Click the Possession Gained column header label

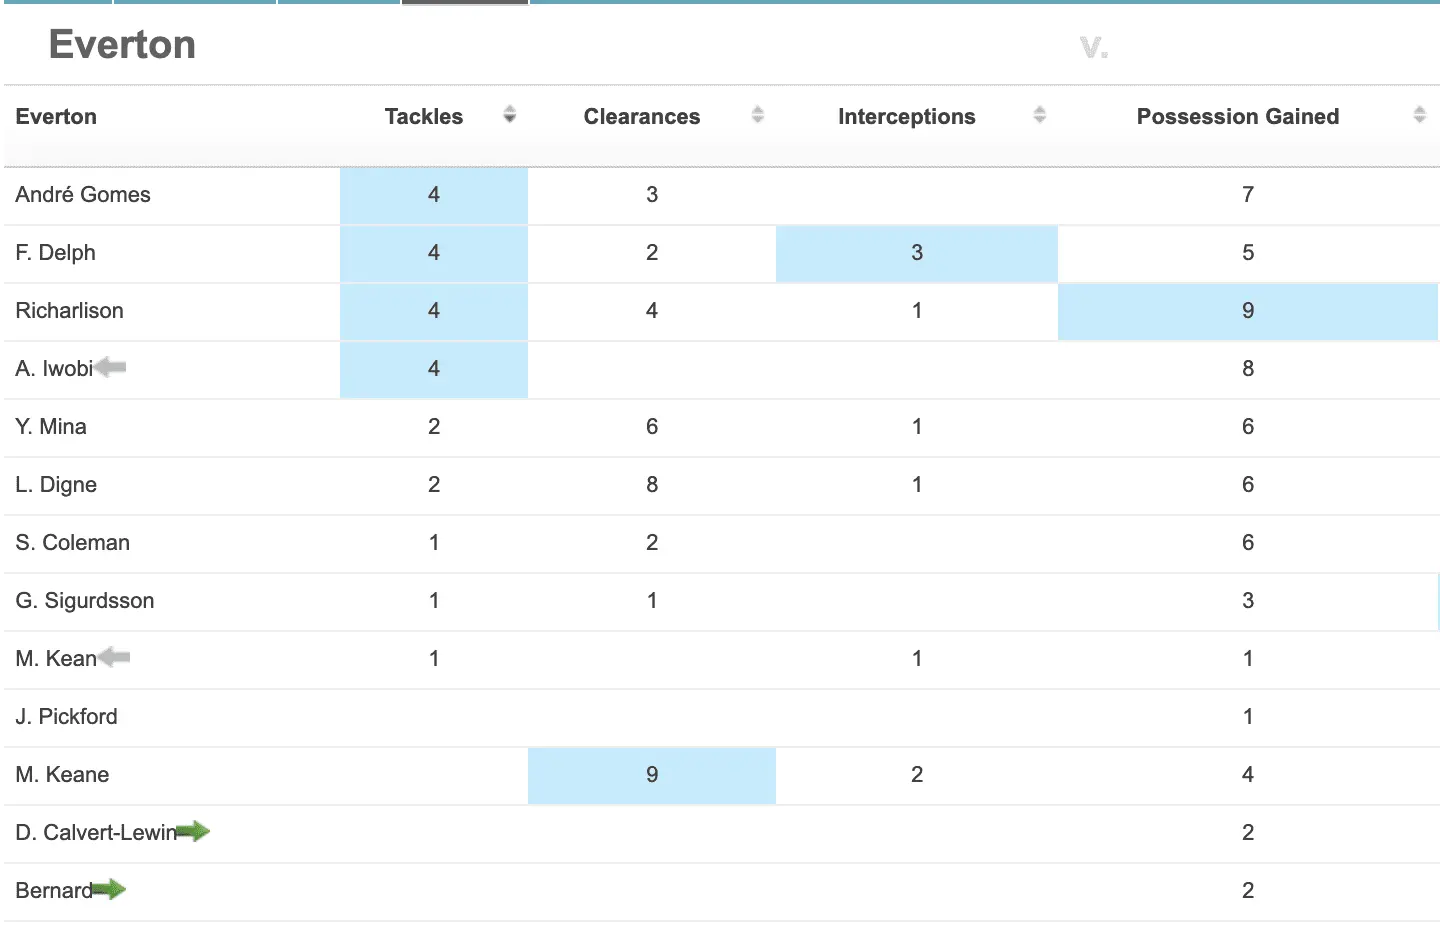coord(1238,117)
